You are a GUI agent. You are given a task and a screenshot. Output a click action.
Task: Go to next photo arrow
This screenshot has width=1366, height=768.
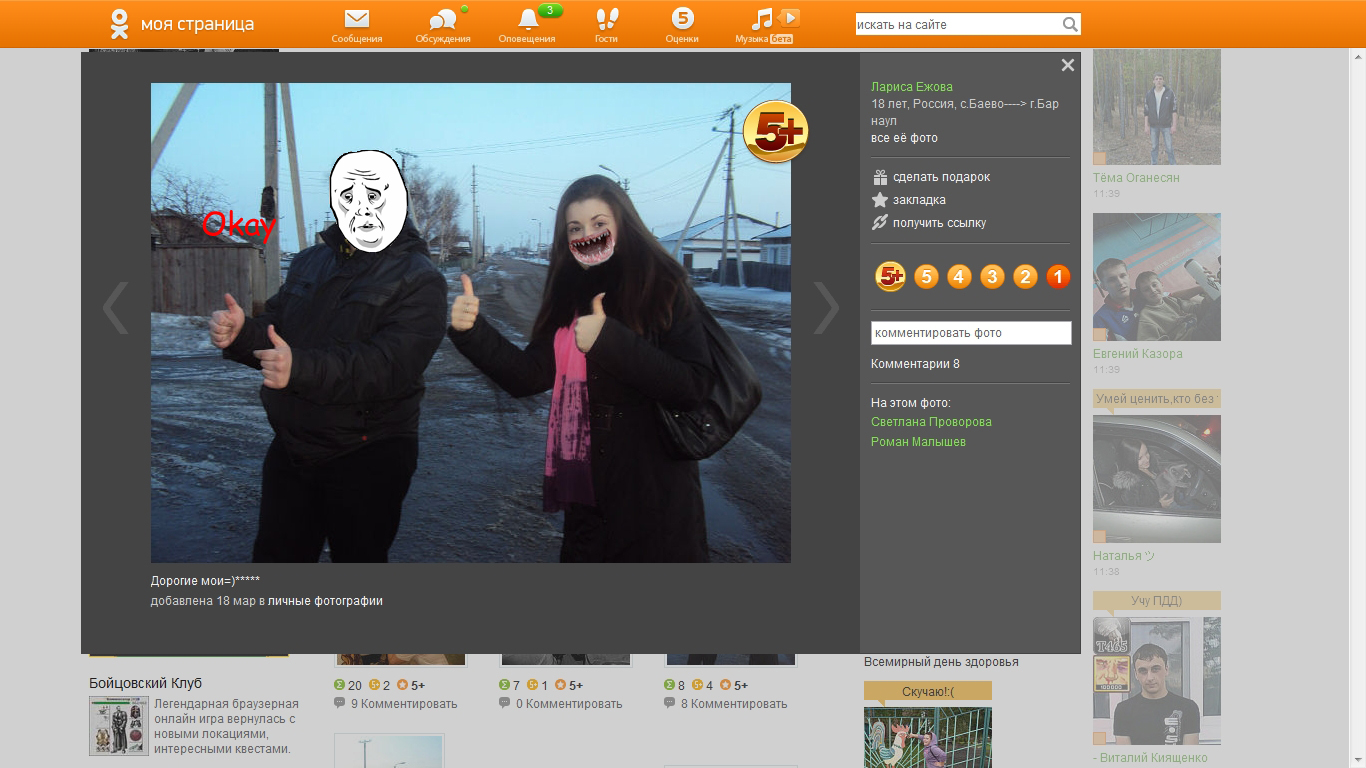point(826,307)
